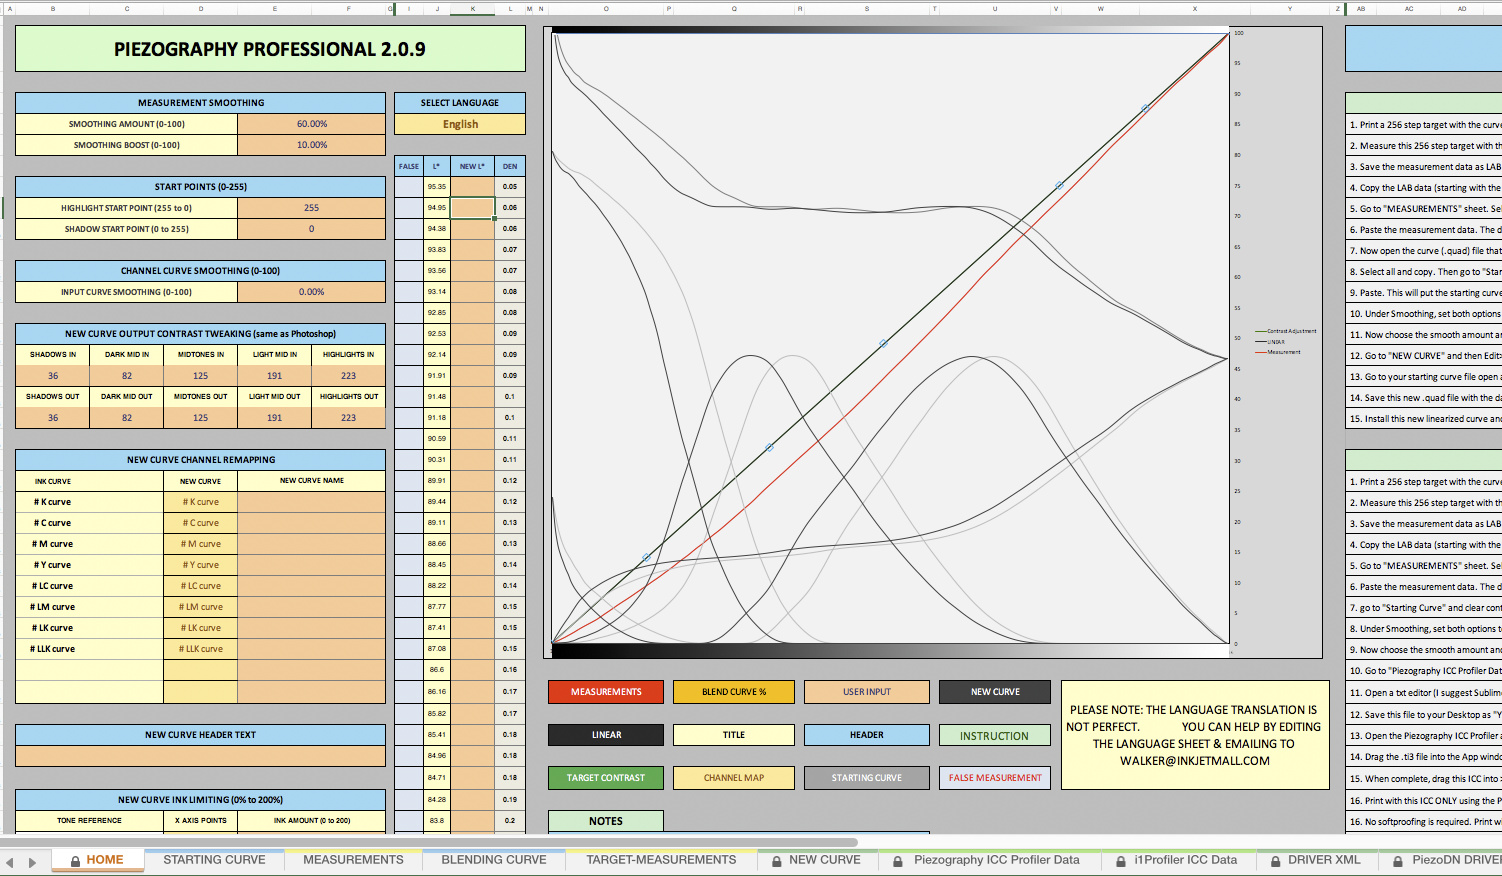Image resolution: width=1502 pixels, height=876 pixels.
Task: Click the lock icon on DRIVER XML tab
Action: point(1275,860)
